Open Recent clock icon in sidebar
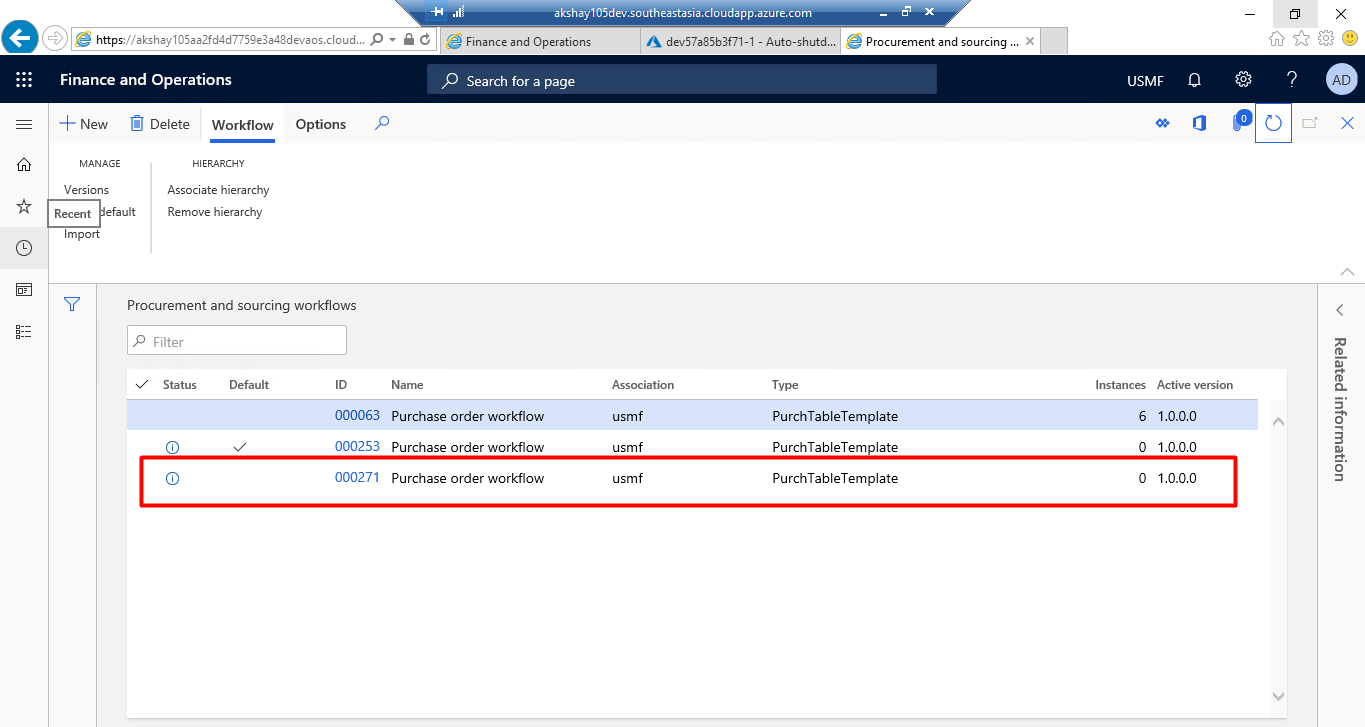 (24, 248)
